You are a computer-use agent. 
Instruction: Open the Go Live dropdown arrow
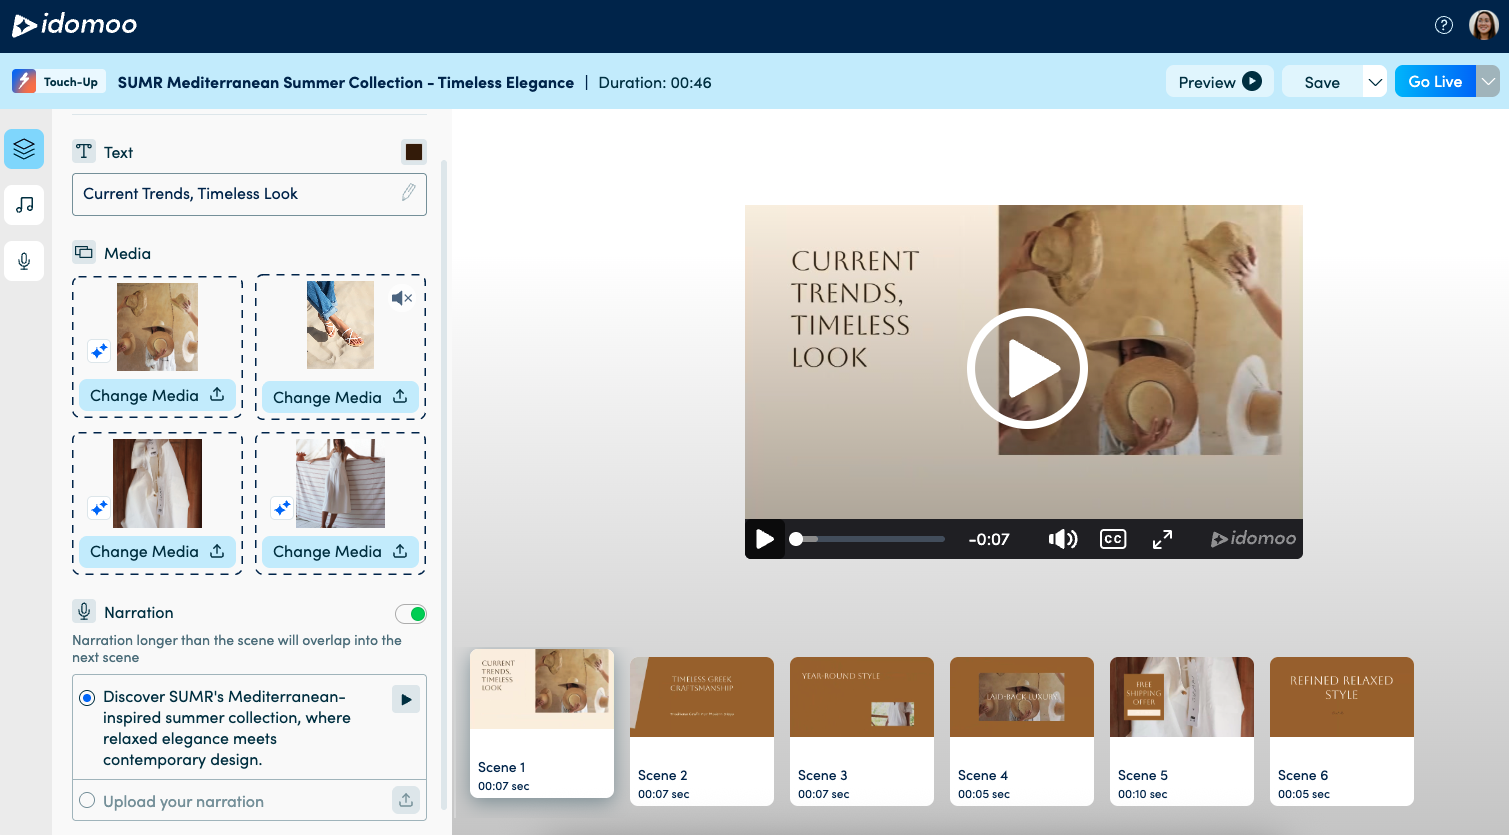click(1489, 82)
